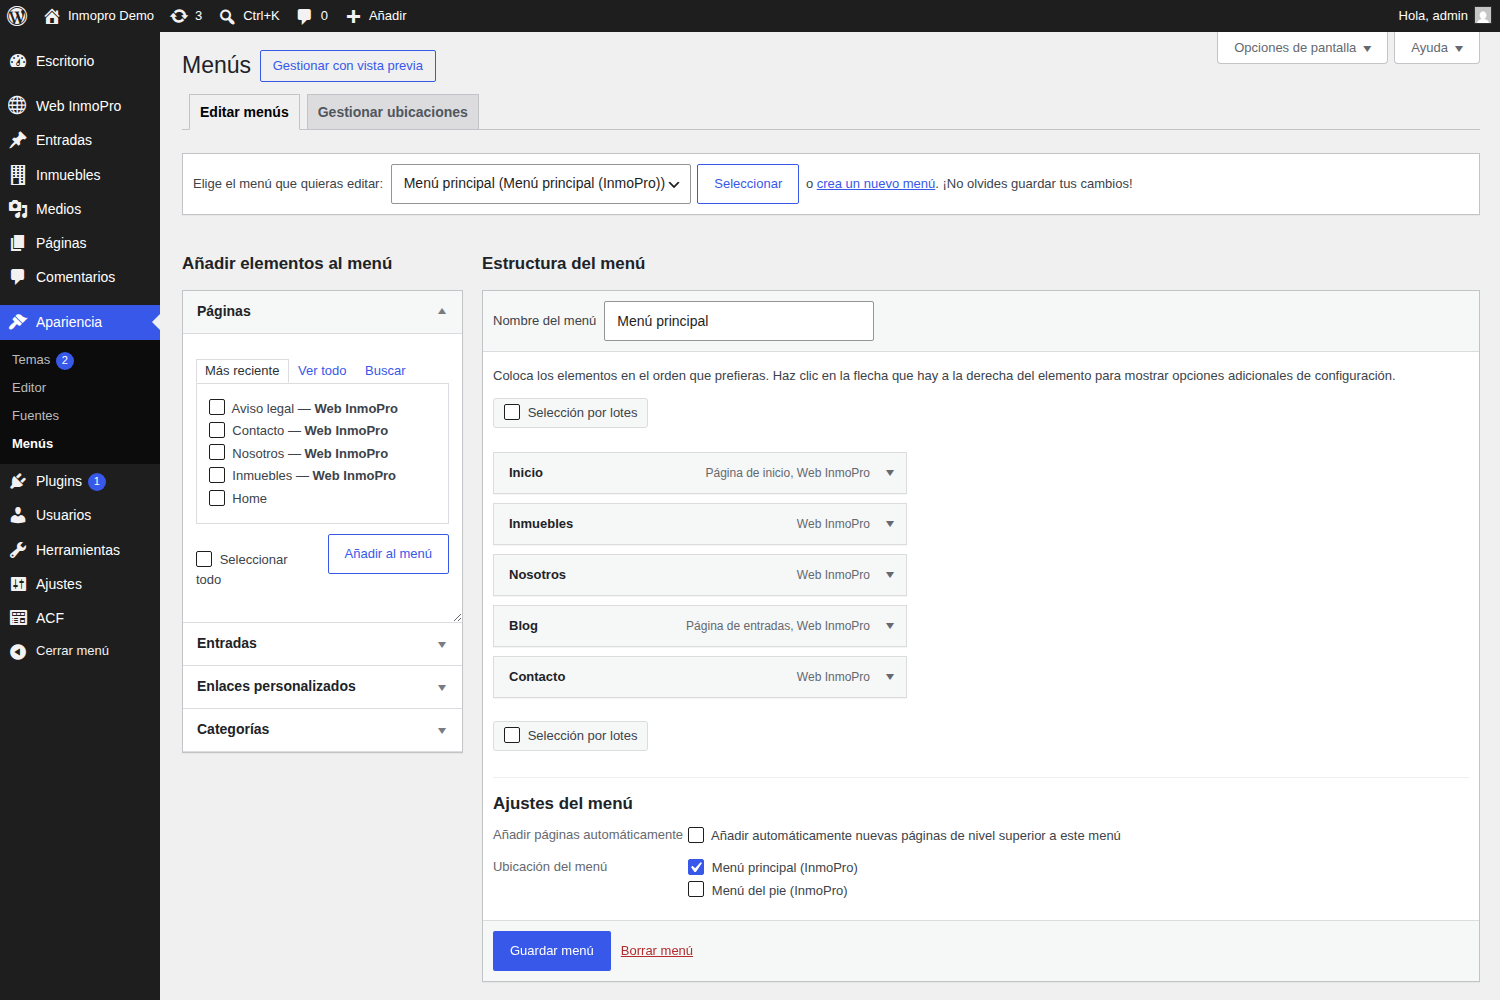Switch to Ver todo pages tab
The image size is (1500, 1000).
[x=322, y=371]
